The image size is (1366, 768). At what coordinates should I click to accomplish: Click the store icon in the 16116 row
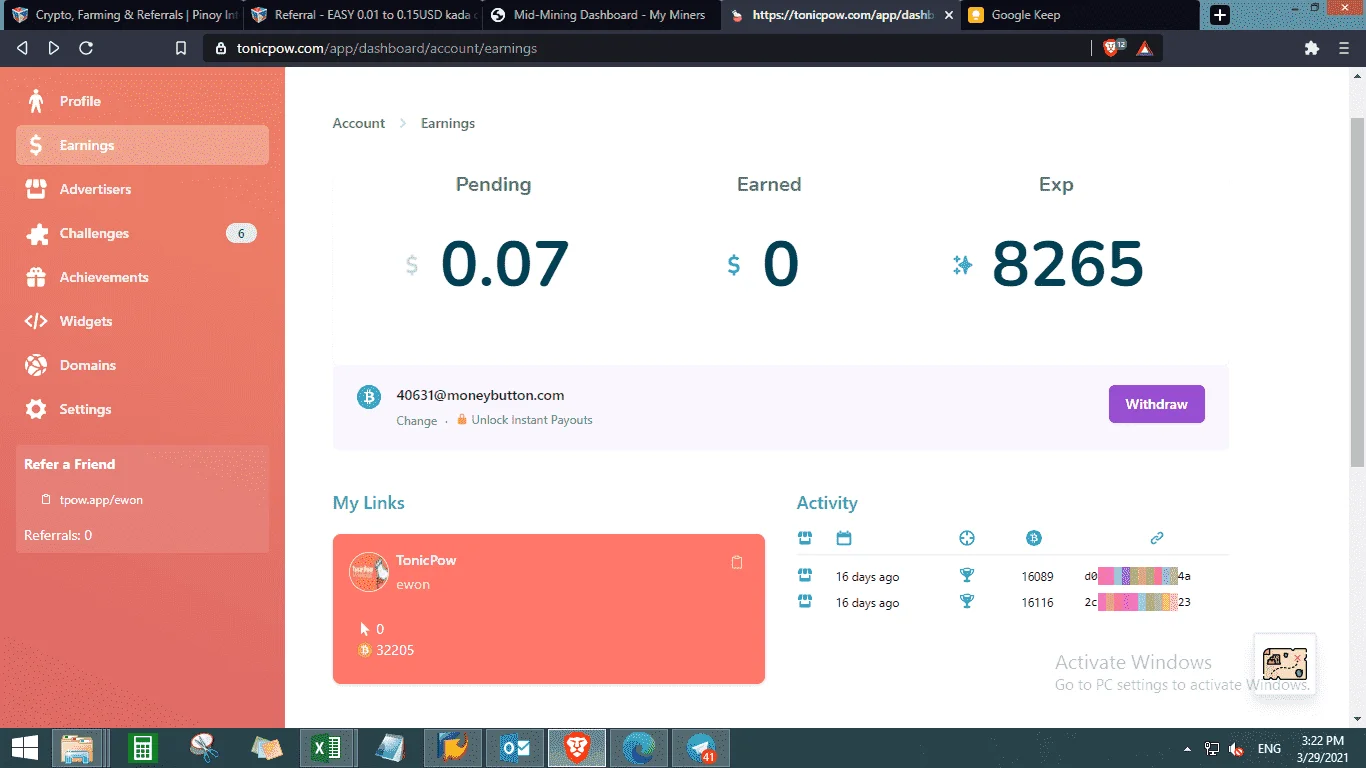[805, 601]
